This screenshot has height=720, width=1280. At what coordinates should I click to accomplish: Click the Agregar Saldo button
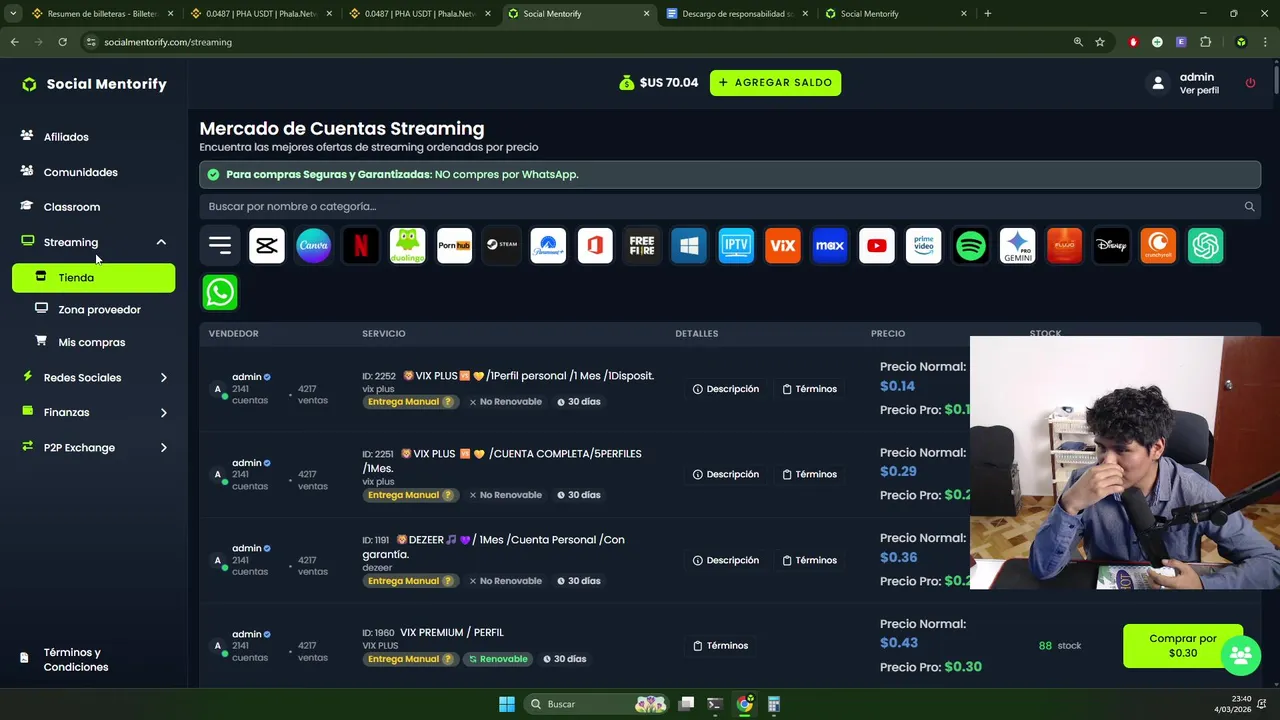click(775, 83)
